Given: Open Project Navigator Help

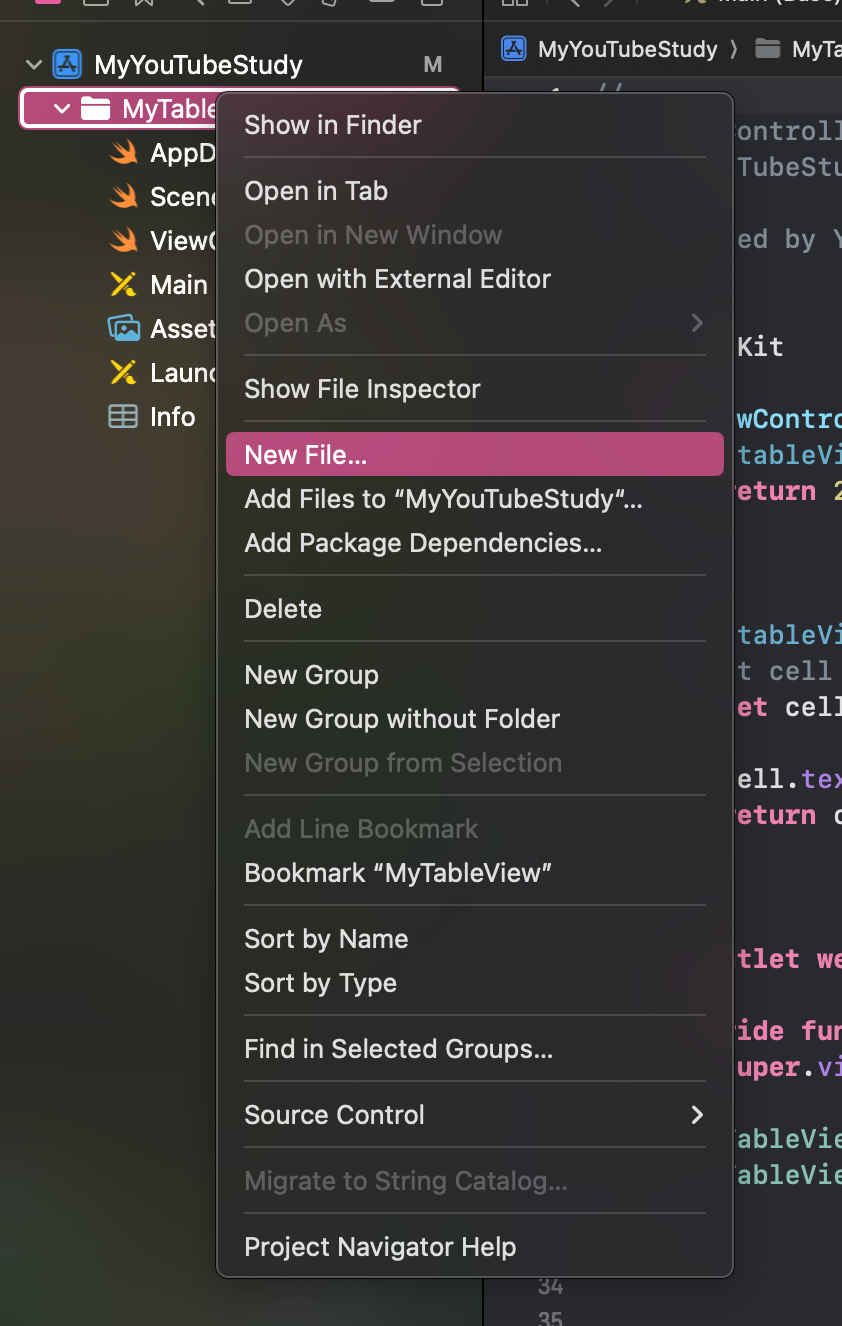Looking at the screenshot, I should (380, 1247).
